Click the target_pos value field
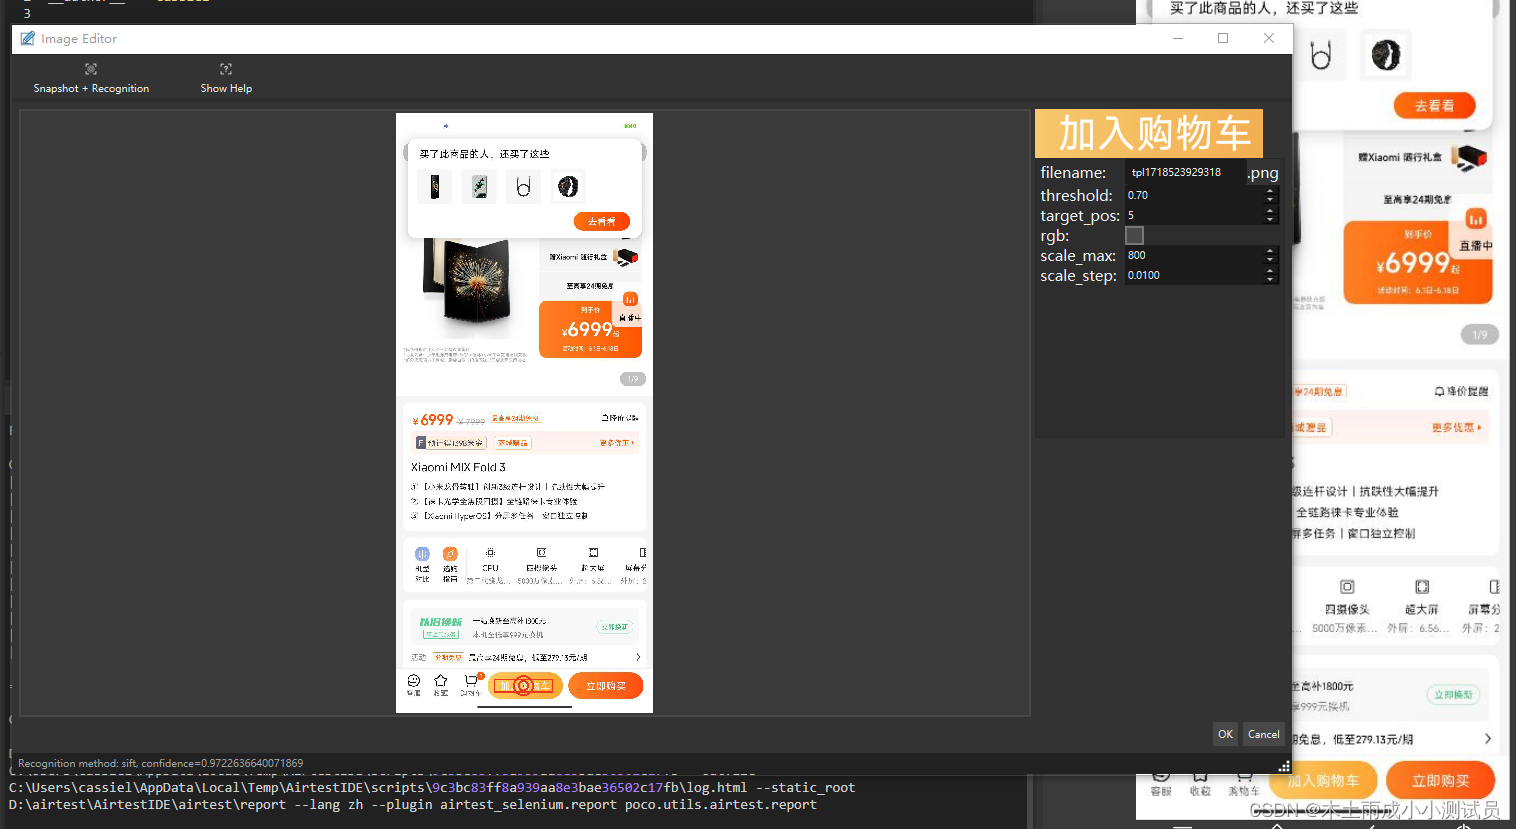 1193,215
